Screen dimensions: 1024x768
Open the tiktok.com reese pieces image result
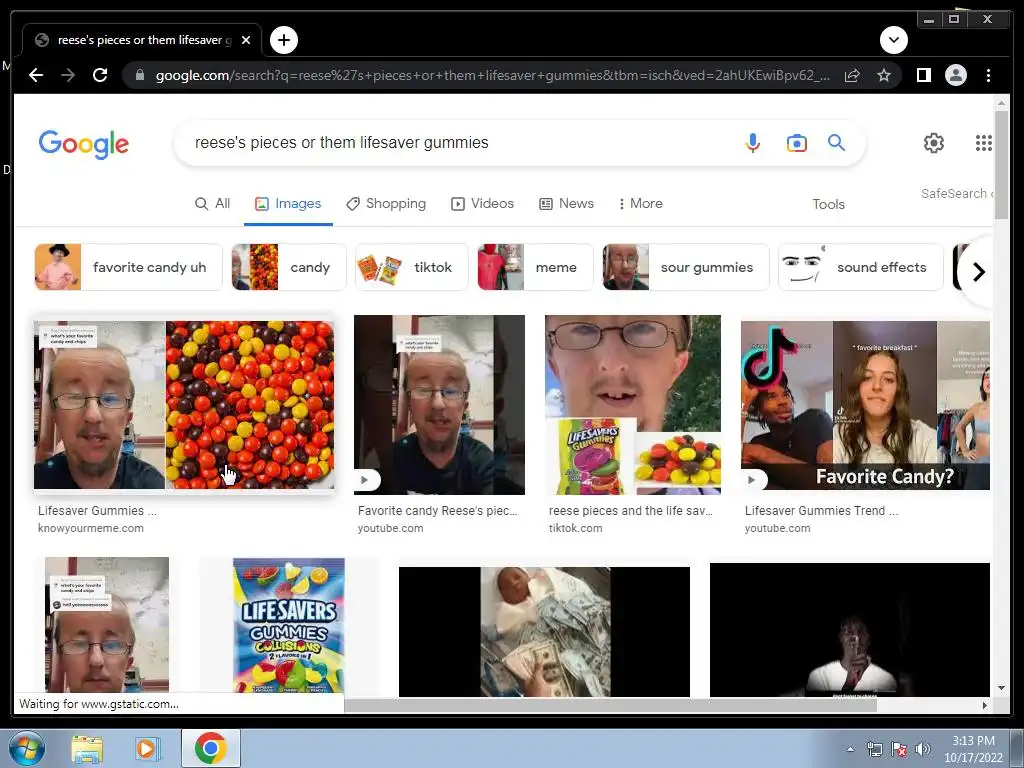633,405
